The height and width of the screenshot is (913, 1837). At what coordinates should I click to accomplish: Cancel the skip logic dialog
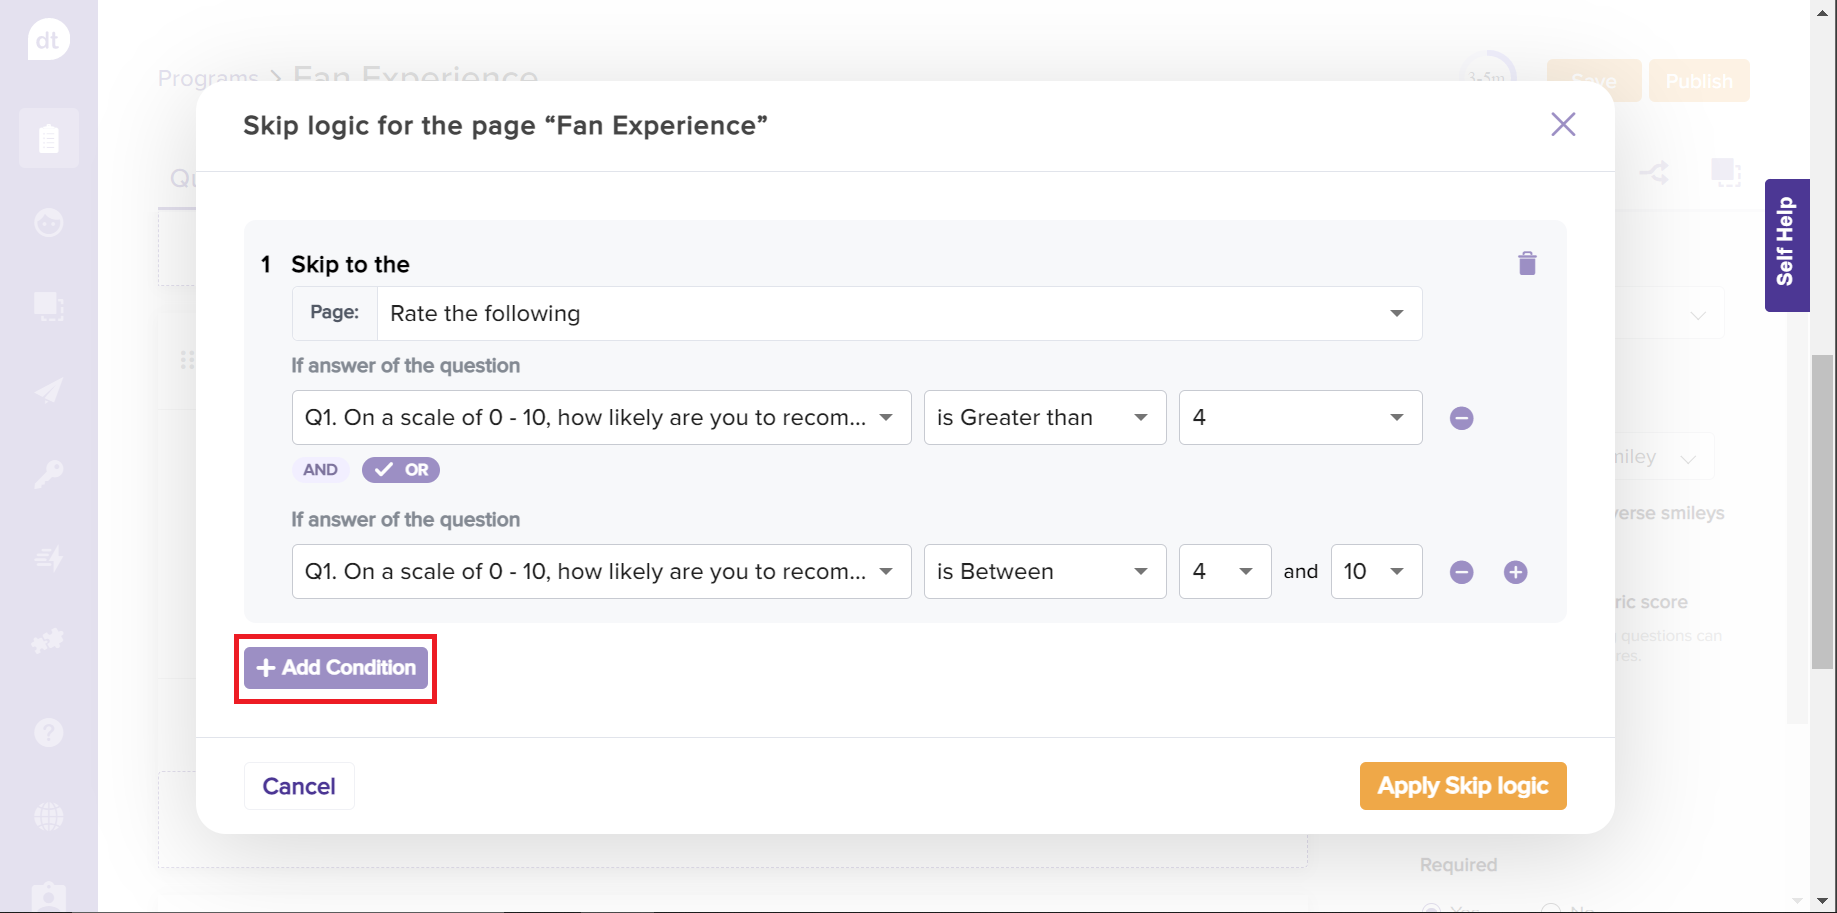[299, 787]
